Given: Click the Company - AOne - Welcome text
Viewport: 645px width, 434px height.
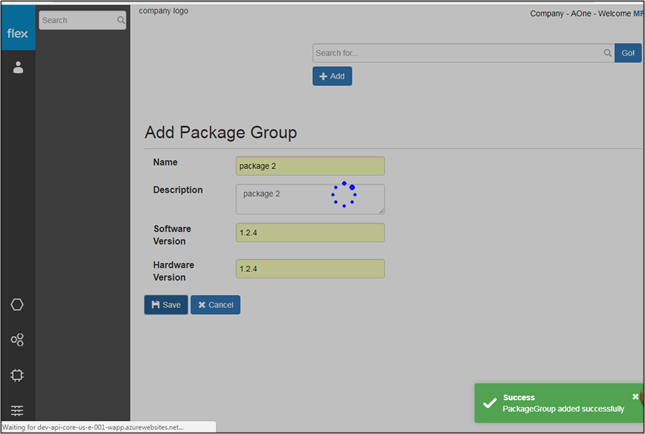Looking at the screenshot, I should (580, 14).
